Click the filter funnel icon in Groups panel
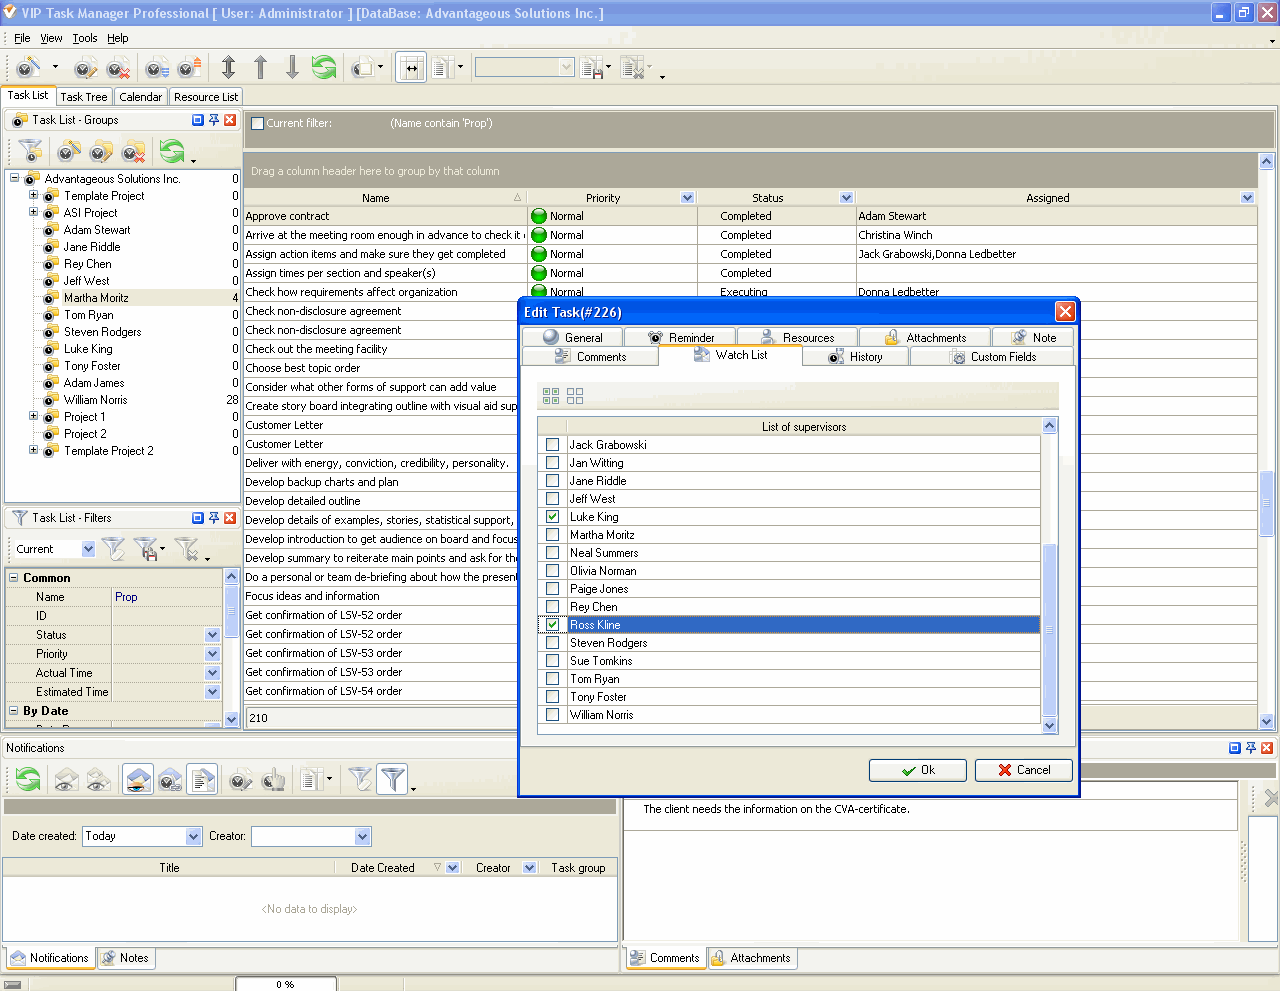Image resolution: width=1280 pixels, height=991 pixels. (30, 152)
